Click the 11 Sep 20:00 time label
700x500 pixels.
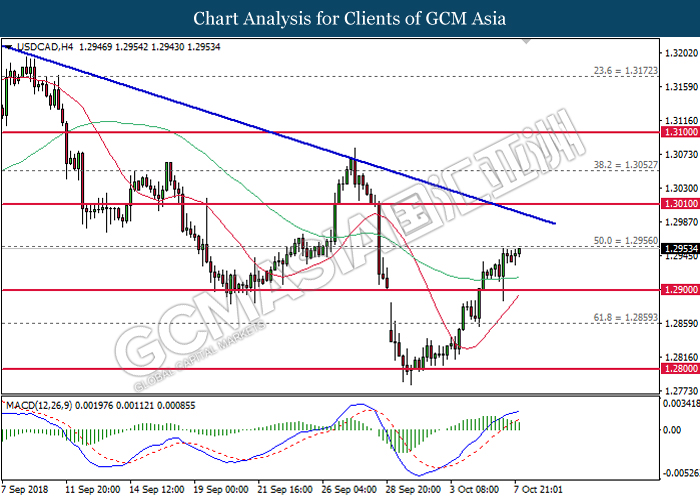pyautogui.click(x=92, y=489)
